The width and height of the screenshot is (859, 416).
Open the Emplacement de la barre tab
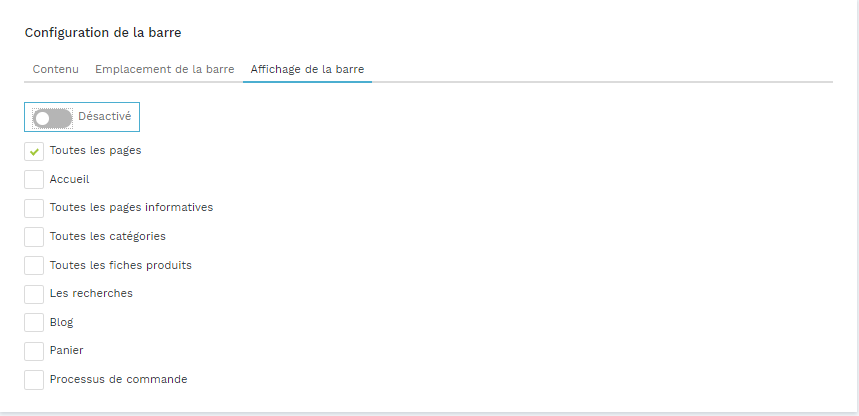coord(165,70)
